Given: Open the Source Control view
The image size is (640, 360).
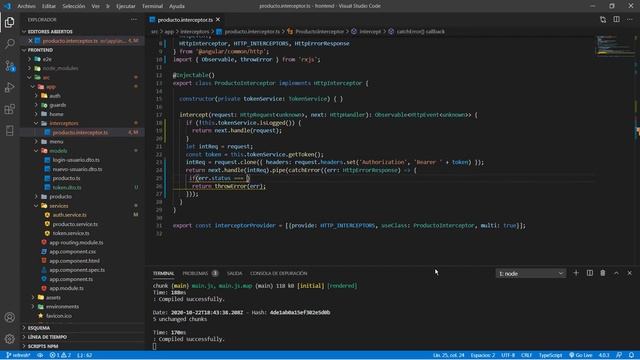Looking at the screenshot, I should [x=9, y=66].
